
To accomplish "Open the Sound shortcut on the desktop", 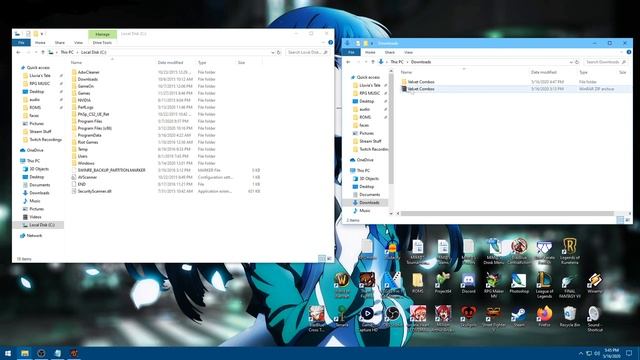I will tap(595, 319).
